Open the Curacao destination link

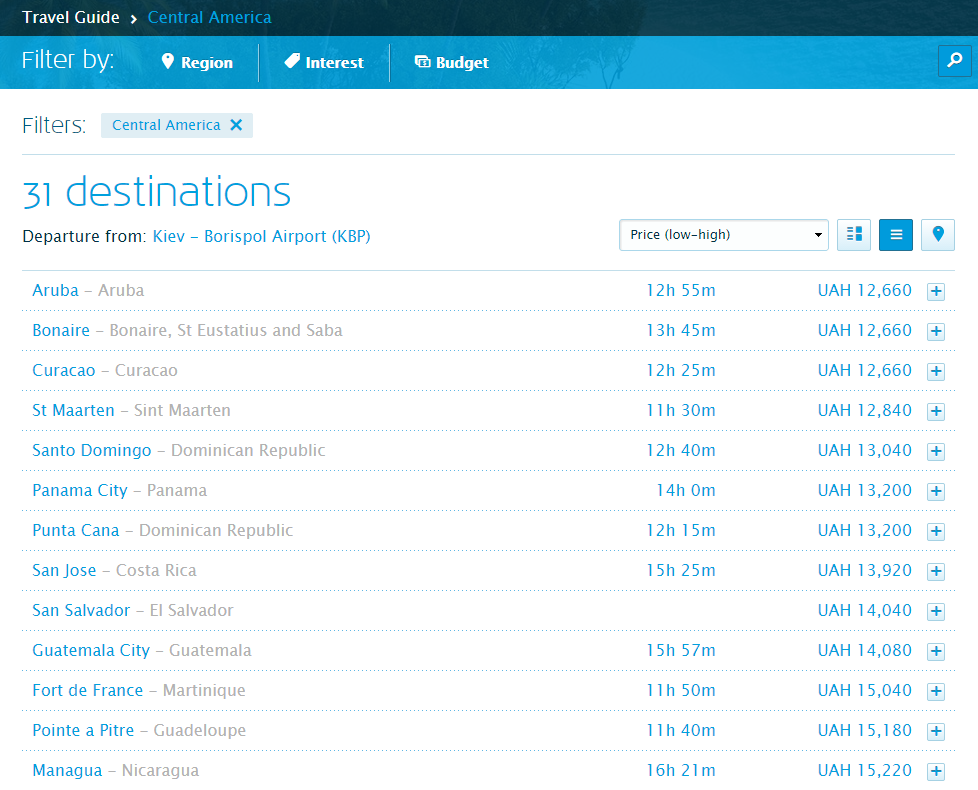[x=64, y=370]
